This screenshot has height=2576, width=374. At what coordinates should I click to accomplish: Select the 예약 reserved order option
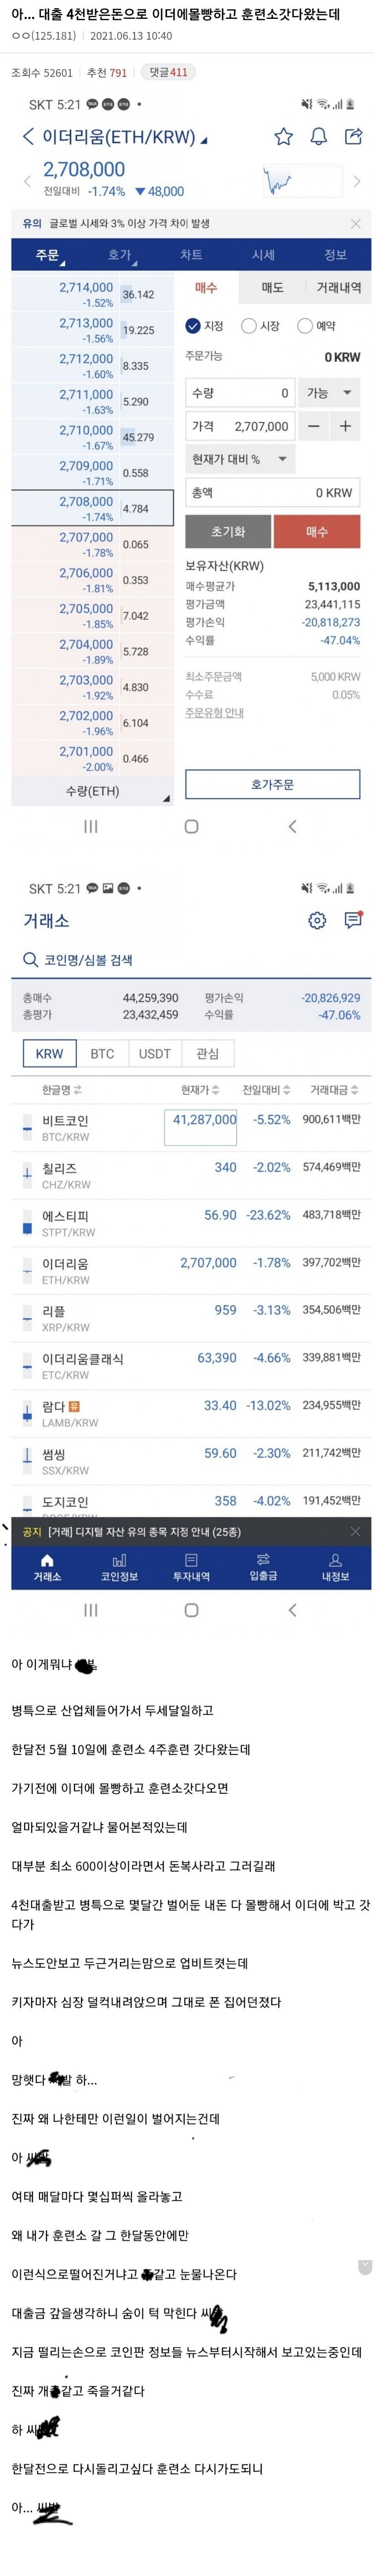[x=305, y=326]
